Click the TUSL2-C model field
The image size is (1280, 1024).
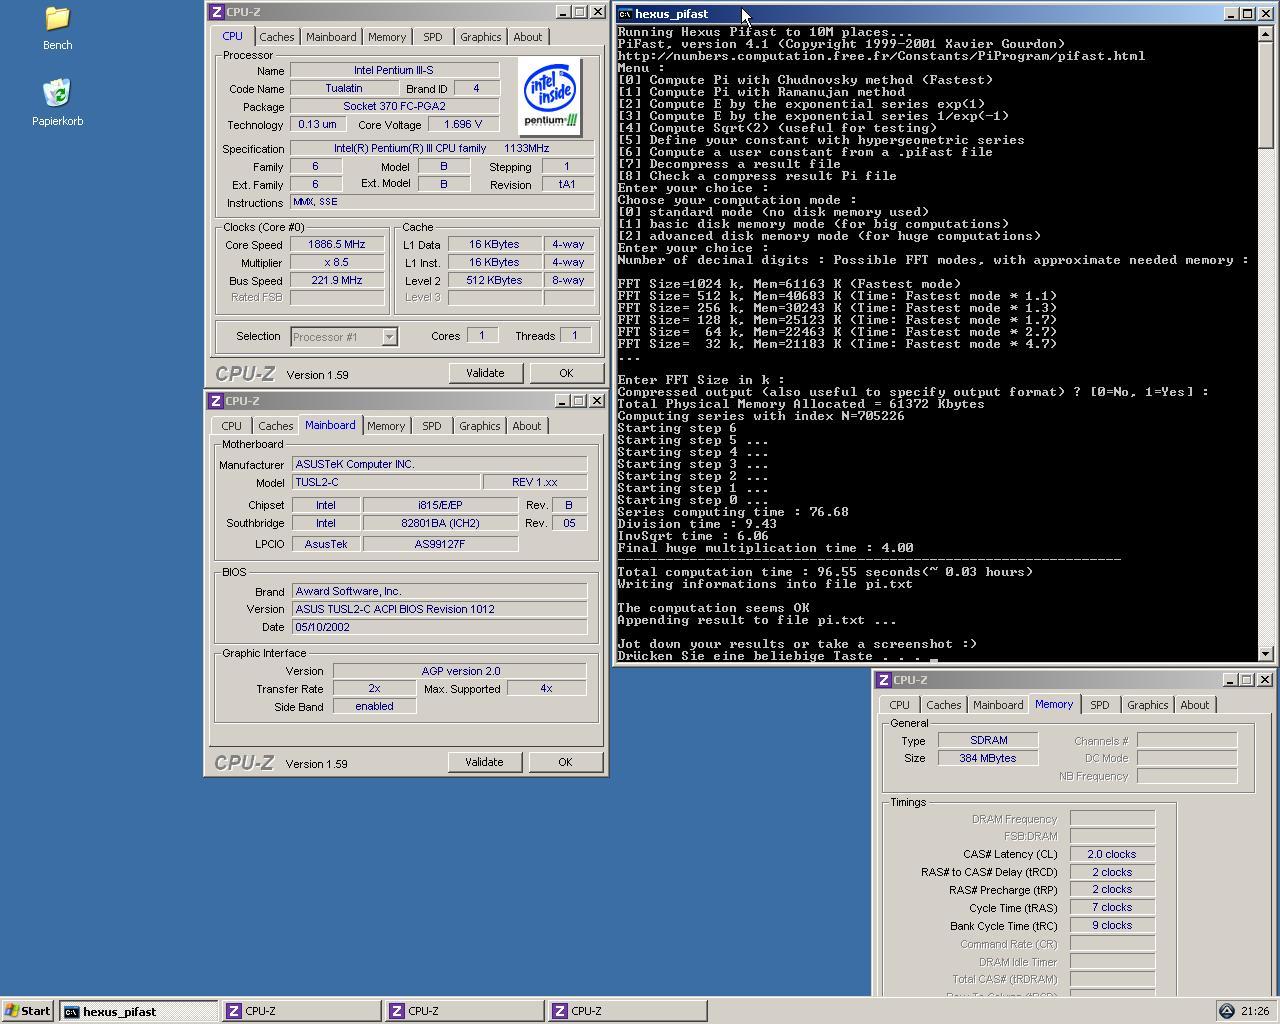point(386,482)
